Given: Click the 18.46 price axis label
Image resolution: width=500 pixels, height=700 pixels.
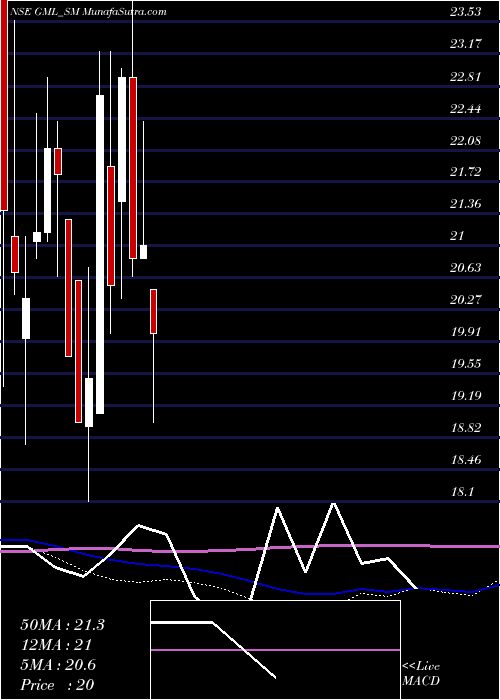Looking at the screenshot, I should point(466,459).
